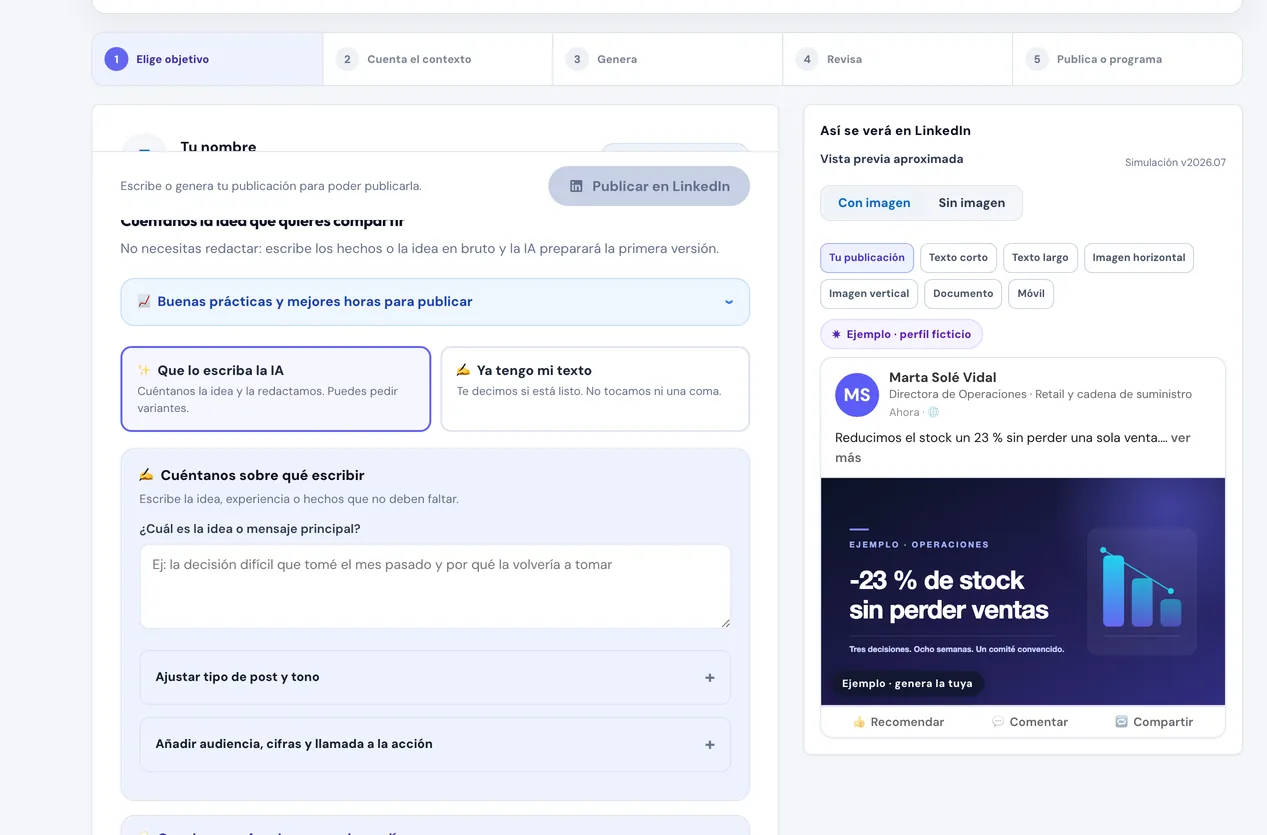Image resolution: width=1267 pixels, height=835 pixels.
Task: Select the Imagen vertical preview chip
Action: click(x=869, y=294)
